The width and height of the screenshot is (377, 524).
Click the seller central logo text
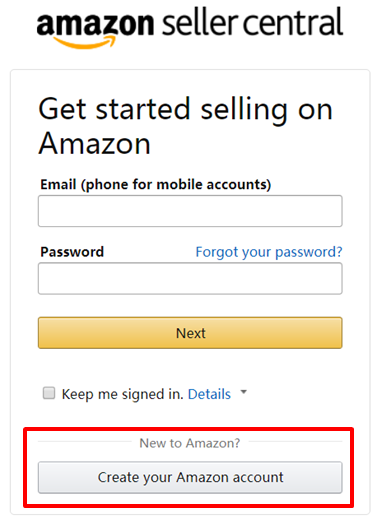click(x=253, y=22)
